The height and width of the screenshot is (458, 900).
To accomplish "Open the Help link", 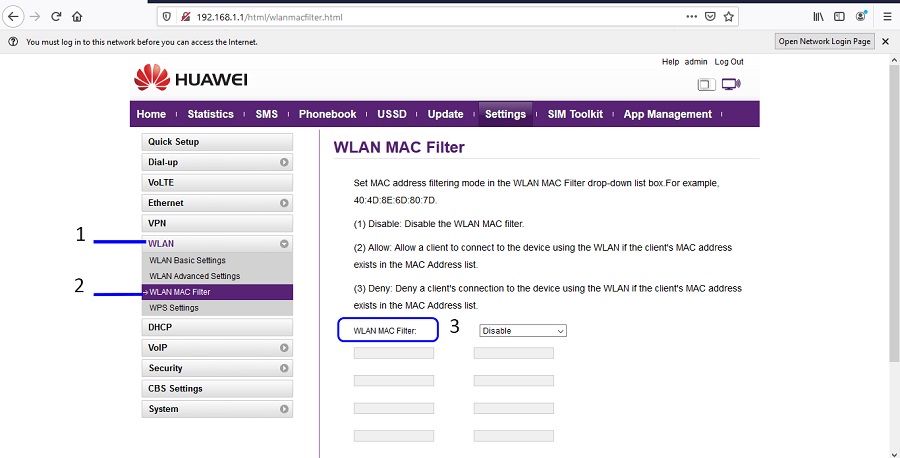I will tap(670, 62).
